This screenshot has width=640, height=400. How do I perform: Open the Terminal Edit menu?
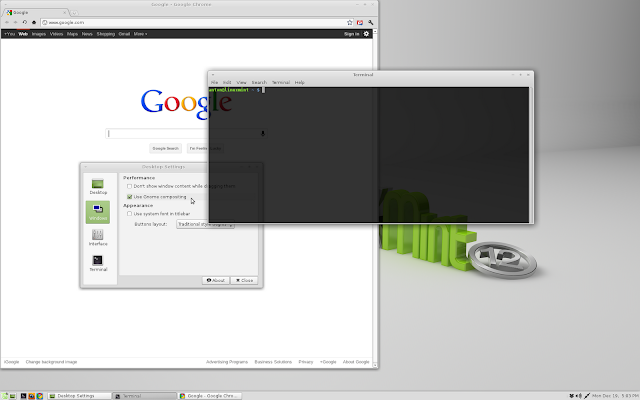[227, 82]
